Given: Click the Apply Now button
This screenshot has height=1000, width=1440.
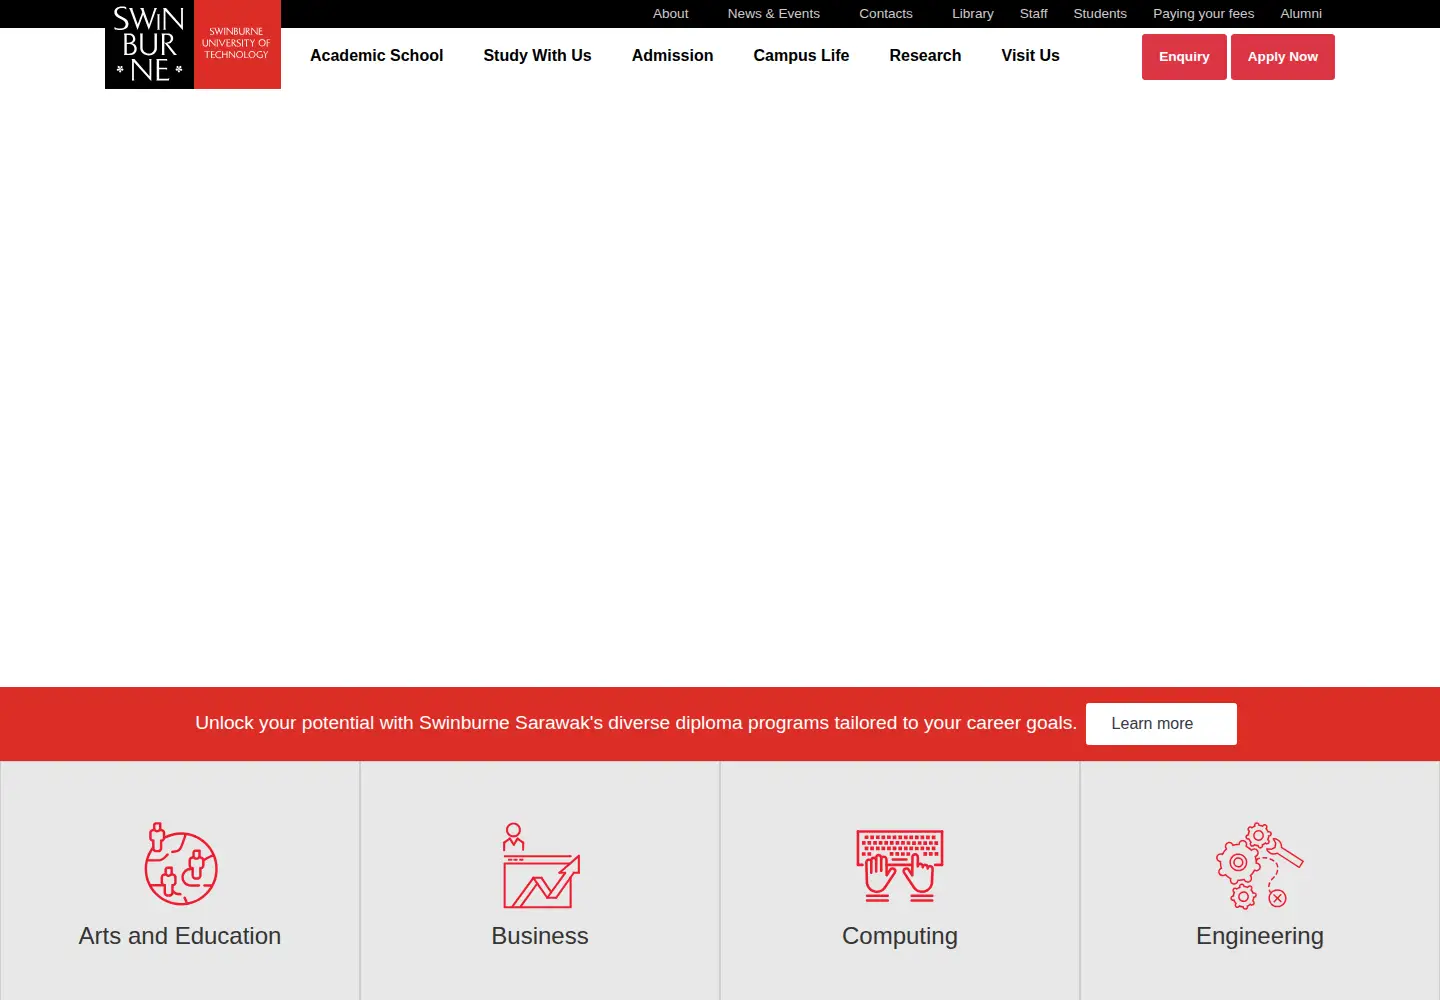Looking at the screenshot, I should point(1283,57).
